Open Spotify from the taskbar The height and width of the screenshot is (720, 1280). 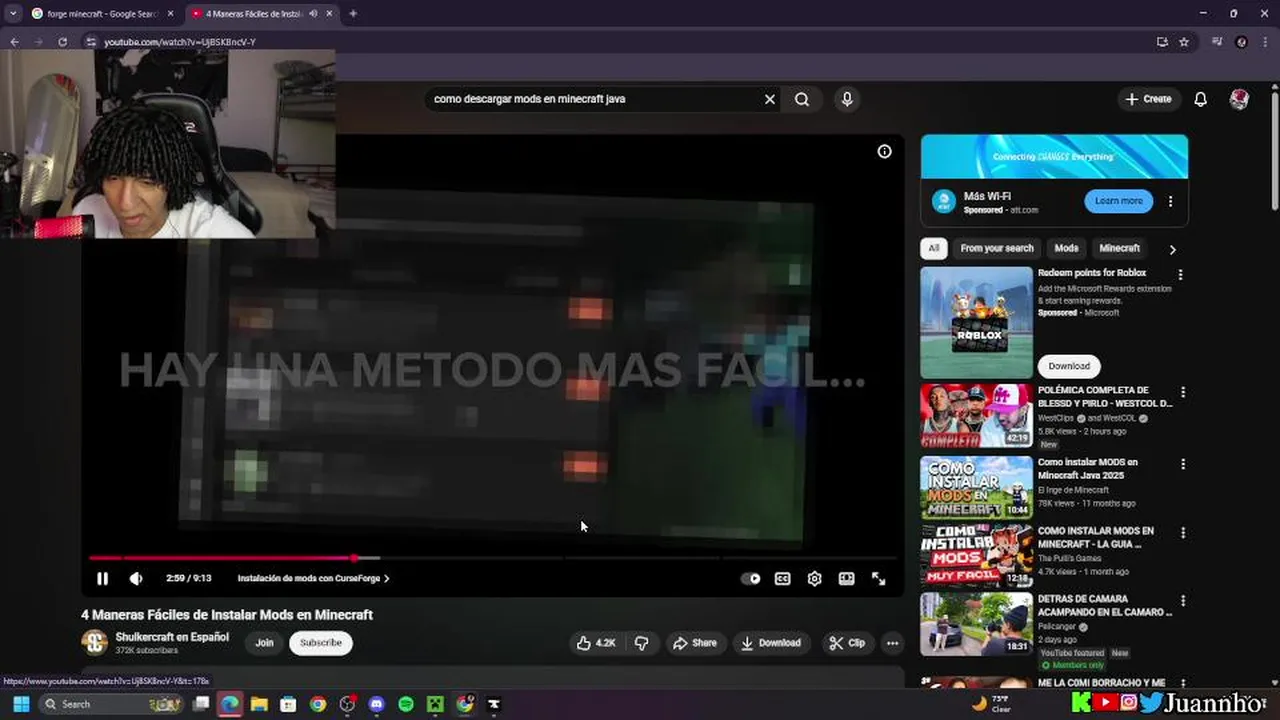pyautogui.click(x=405, y=704)
